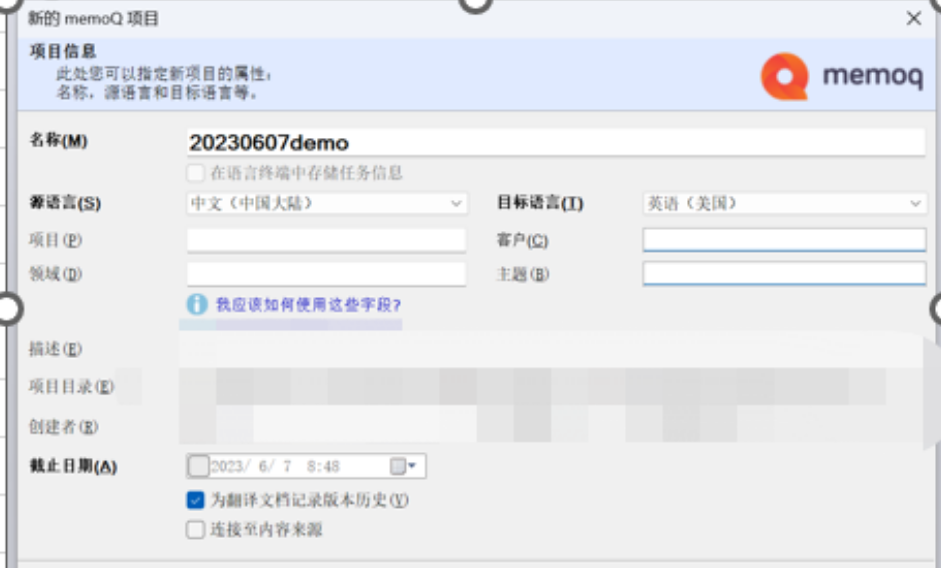
Task: Open the target language dropdown 英语（美国）
Action: click(784, 204)
